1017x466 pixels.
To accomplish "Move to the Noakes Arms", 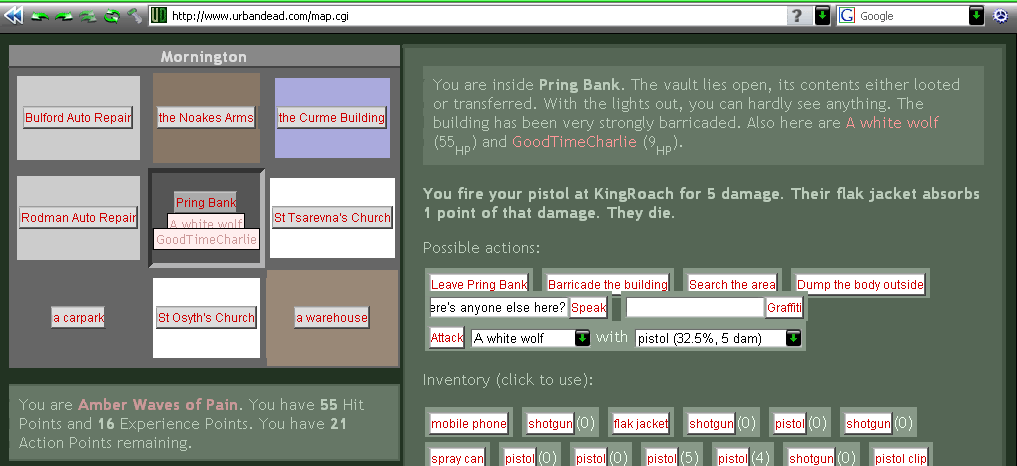I will tap(206, 118).
